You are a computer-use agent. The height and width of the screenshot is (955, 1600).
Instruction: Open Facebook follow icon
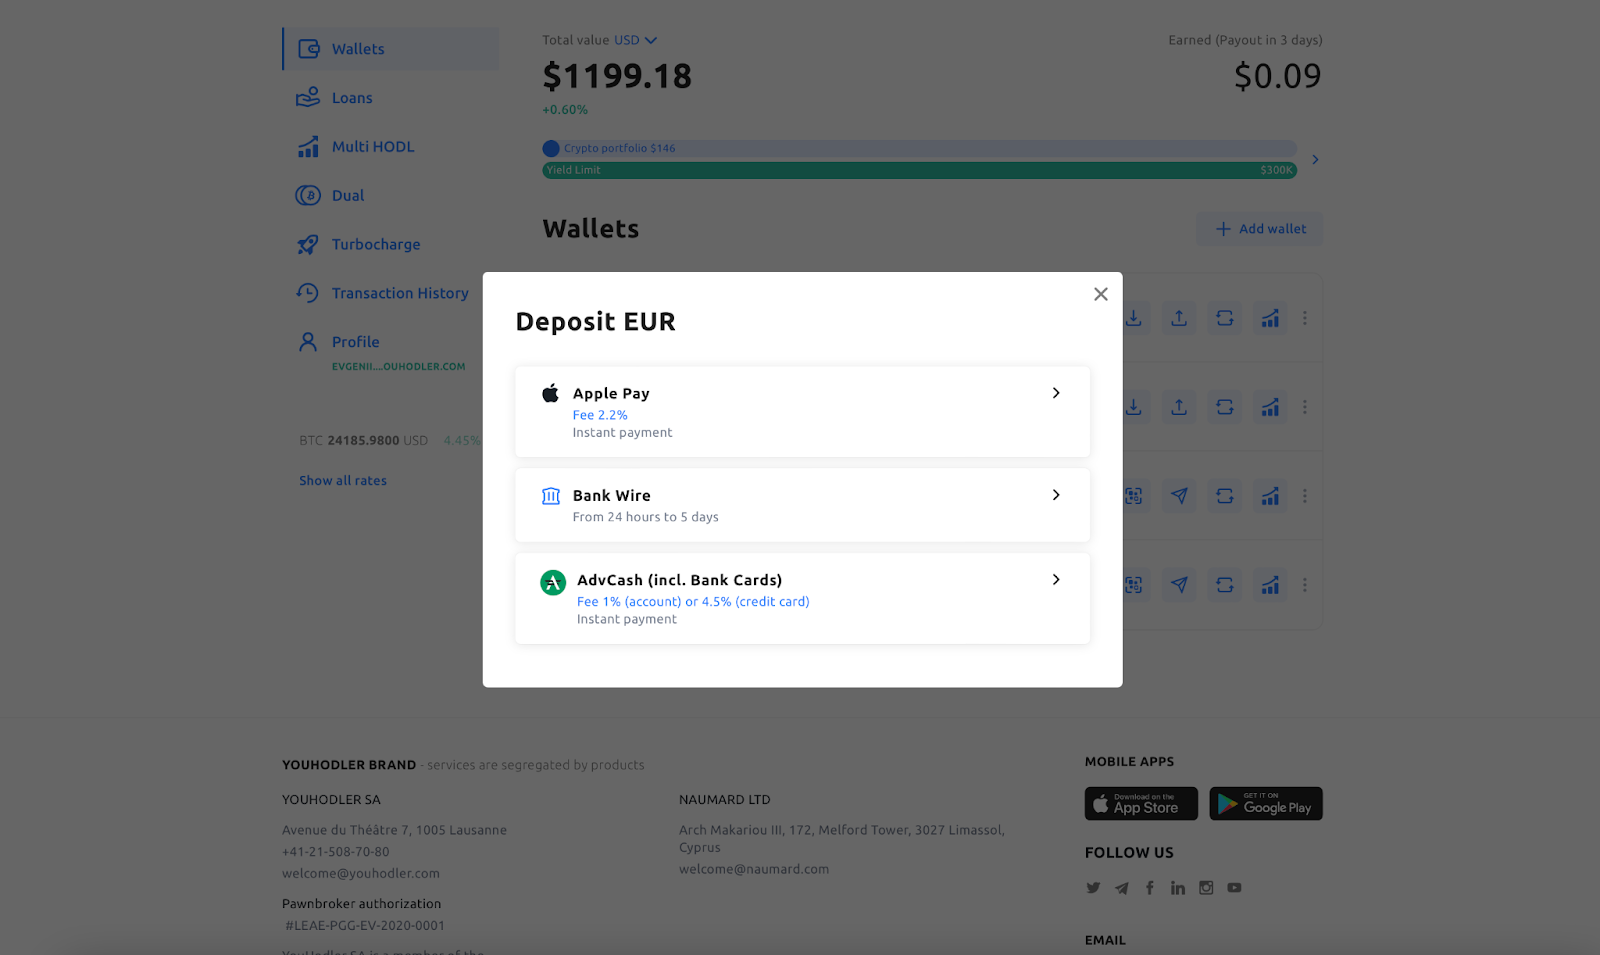point(1150,888)
